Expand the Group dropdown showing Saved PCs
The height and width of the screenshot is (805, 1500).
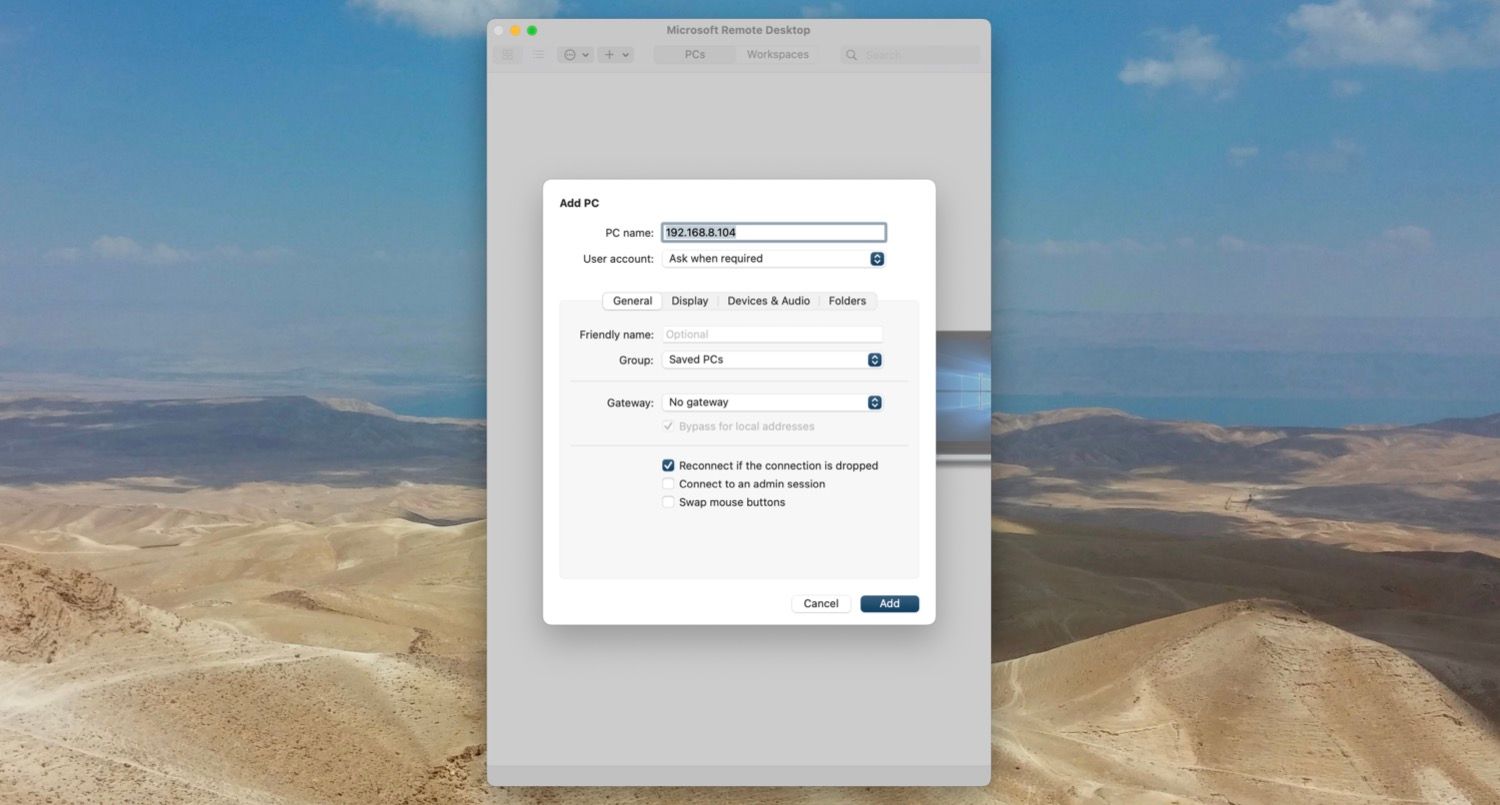coord(773,360)
